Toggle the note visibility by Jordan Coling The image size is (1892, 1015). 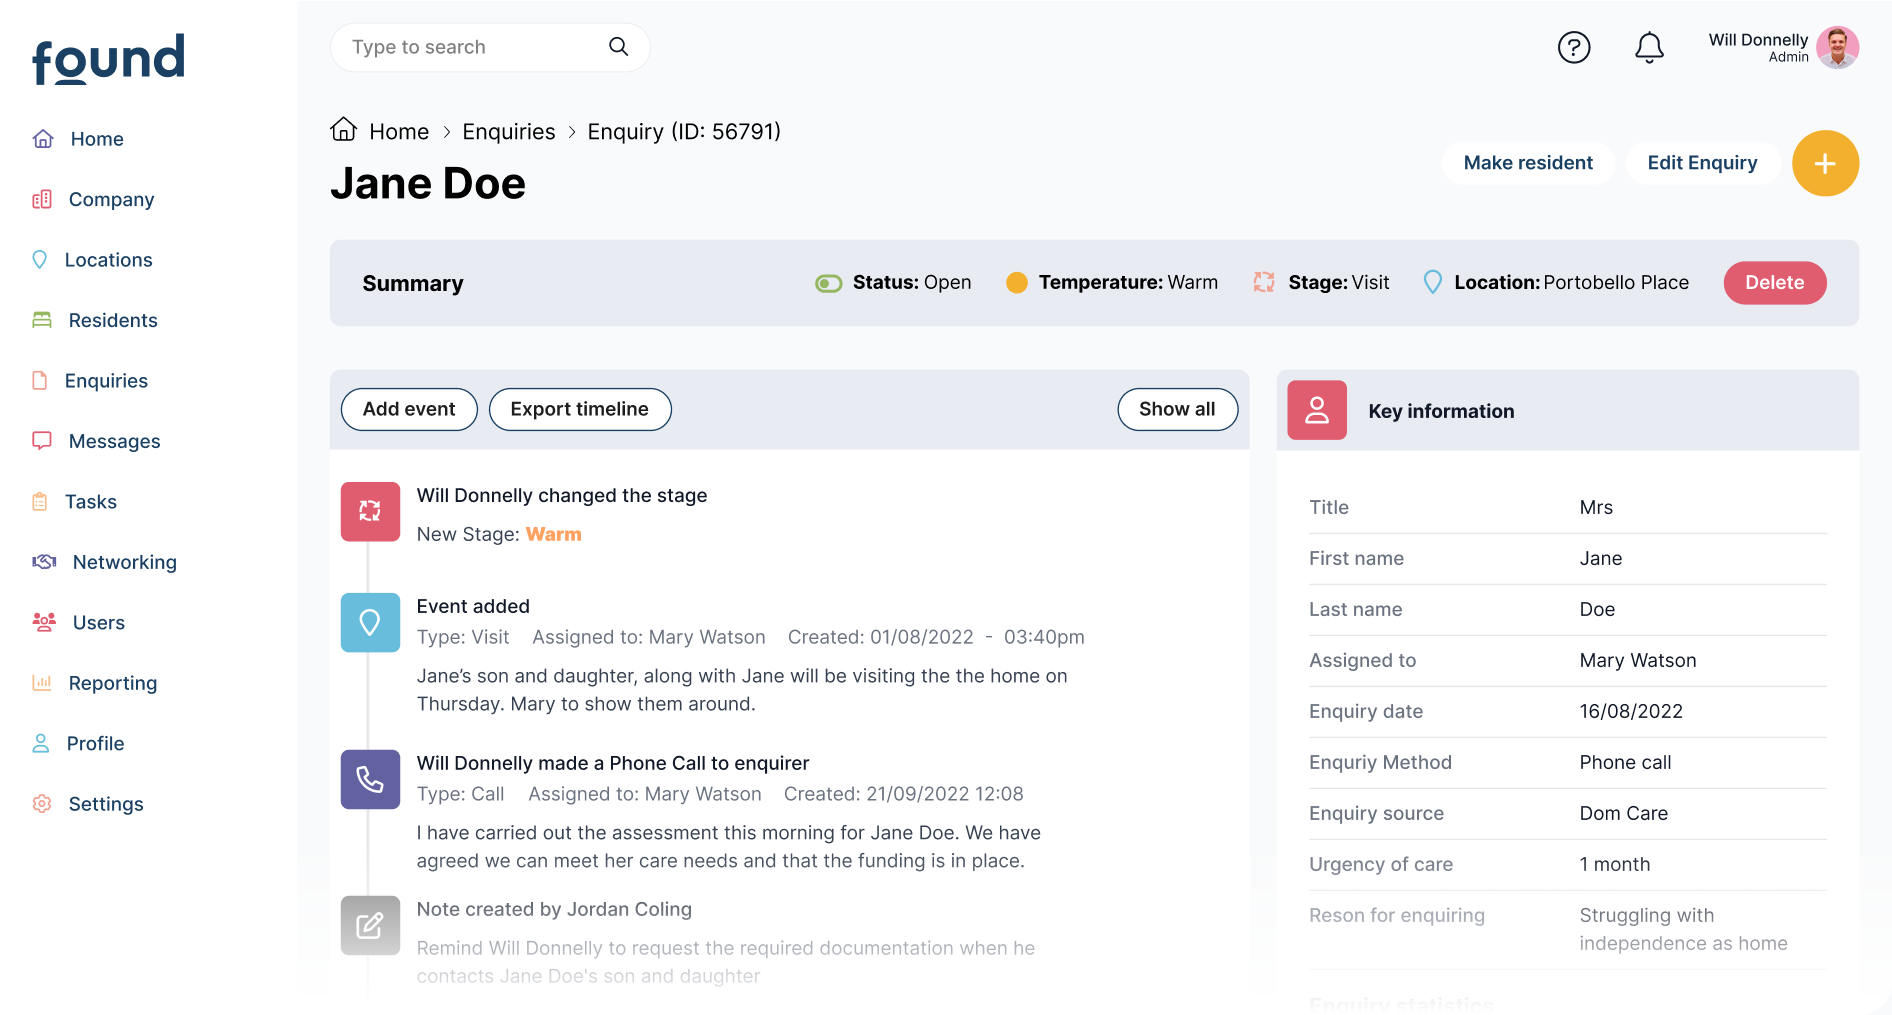370,925
